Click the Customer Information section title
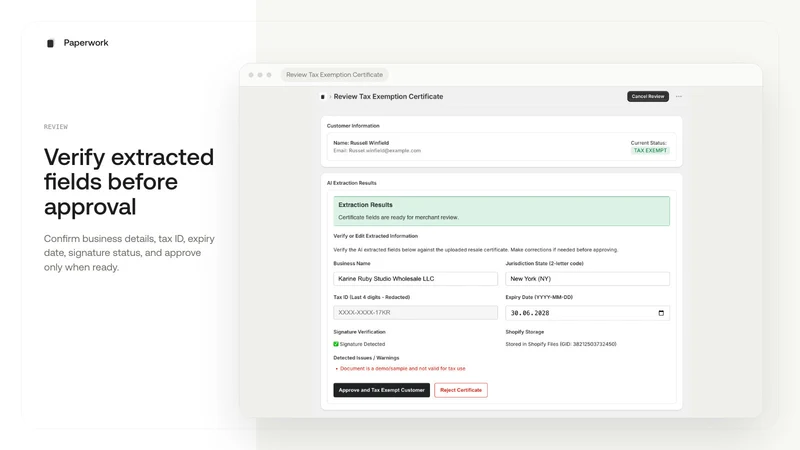This screenshot has width=800, height=450. tap(353, 126)
